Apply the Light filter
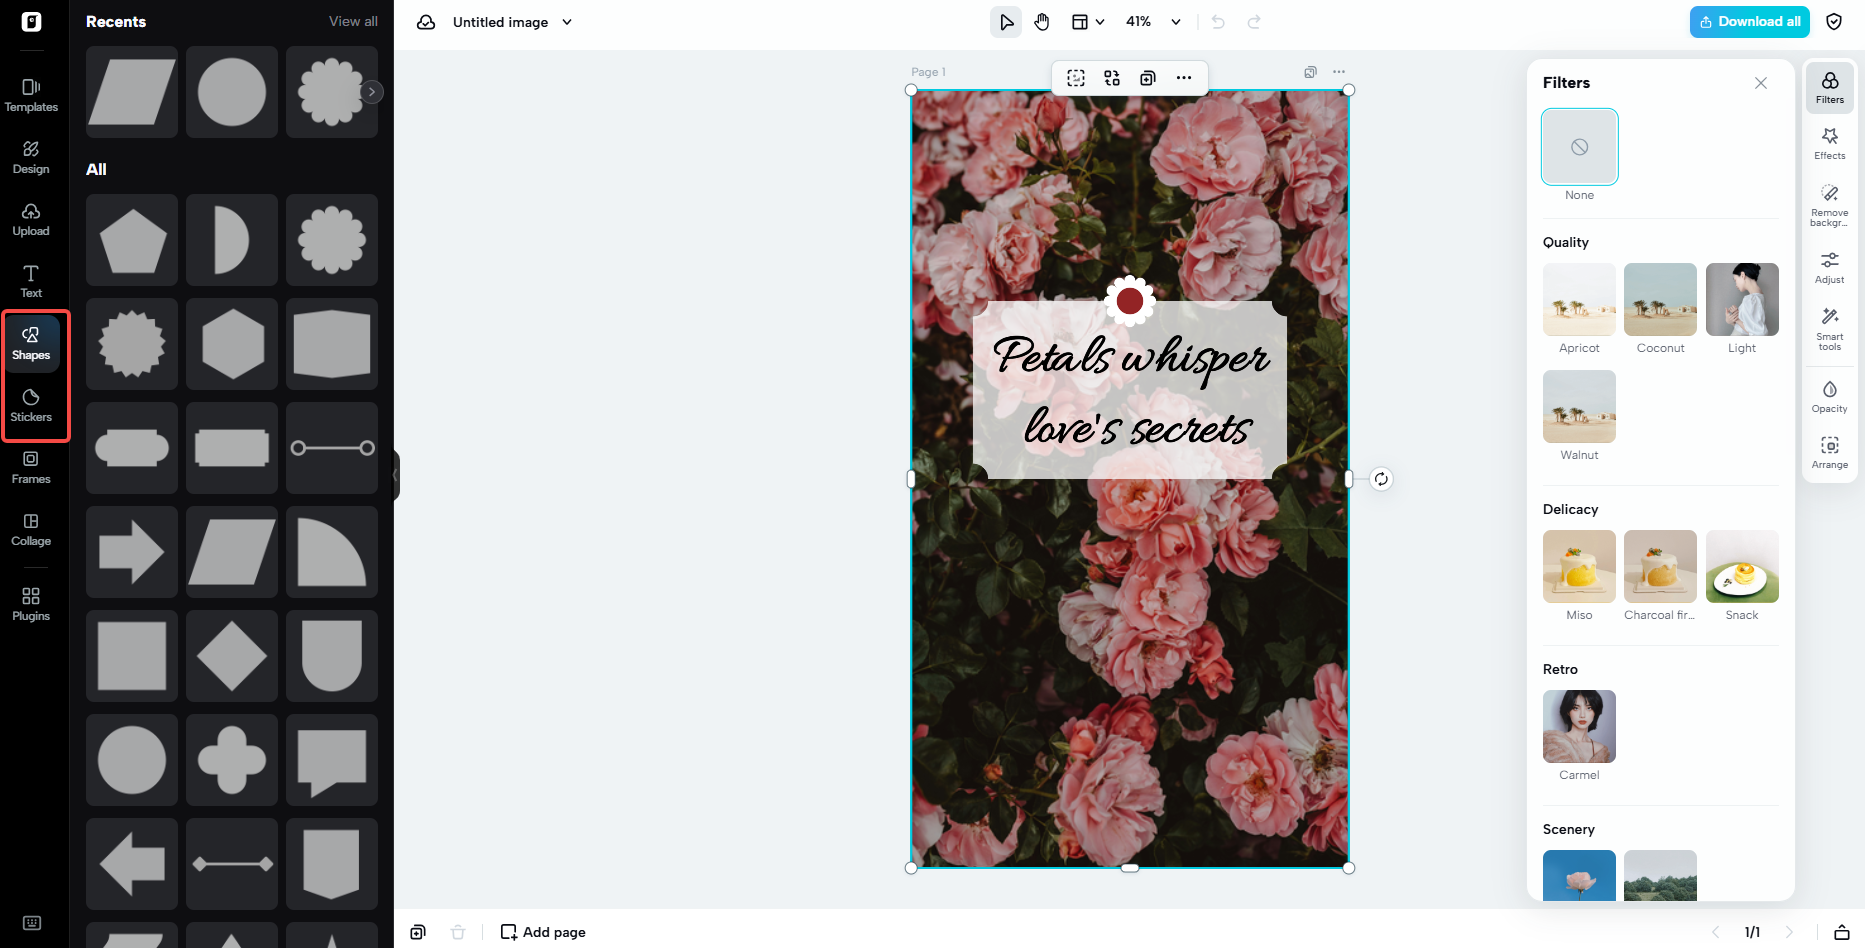The height and width of the screenshot is (948, 1865). [x=1742, y=299]
